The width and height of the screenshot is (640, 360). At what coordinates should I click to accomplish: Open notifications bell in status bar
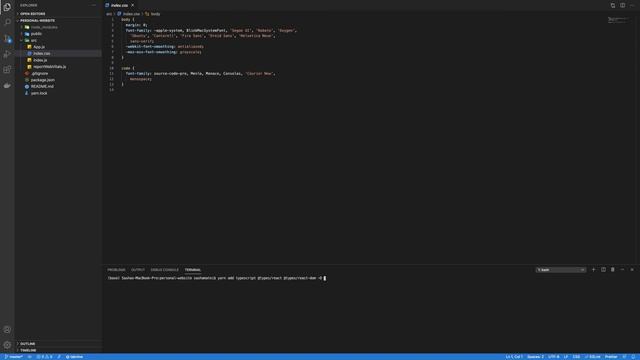(633, 357)
